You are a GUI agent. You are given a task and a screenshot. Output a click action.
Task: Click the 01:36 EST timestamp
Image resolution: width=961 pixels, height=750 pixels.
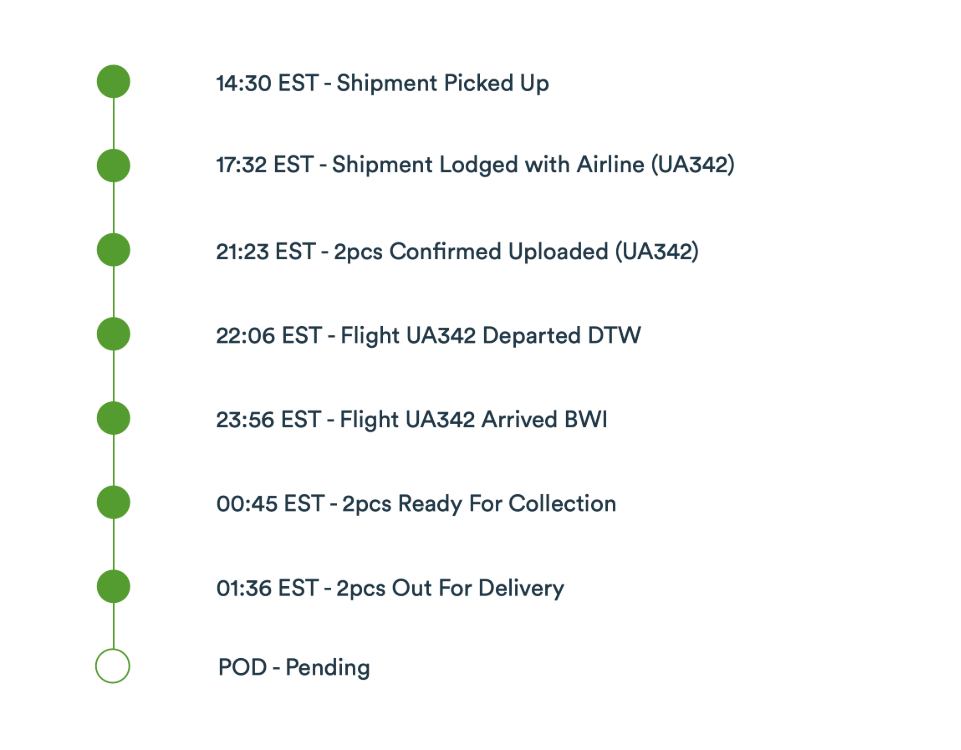266,588
